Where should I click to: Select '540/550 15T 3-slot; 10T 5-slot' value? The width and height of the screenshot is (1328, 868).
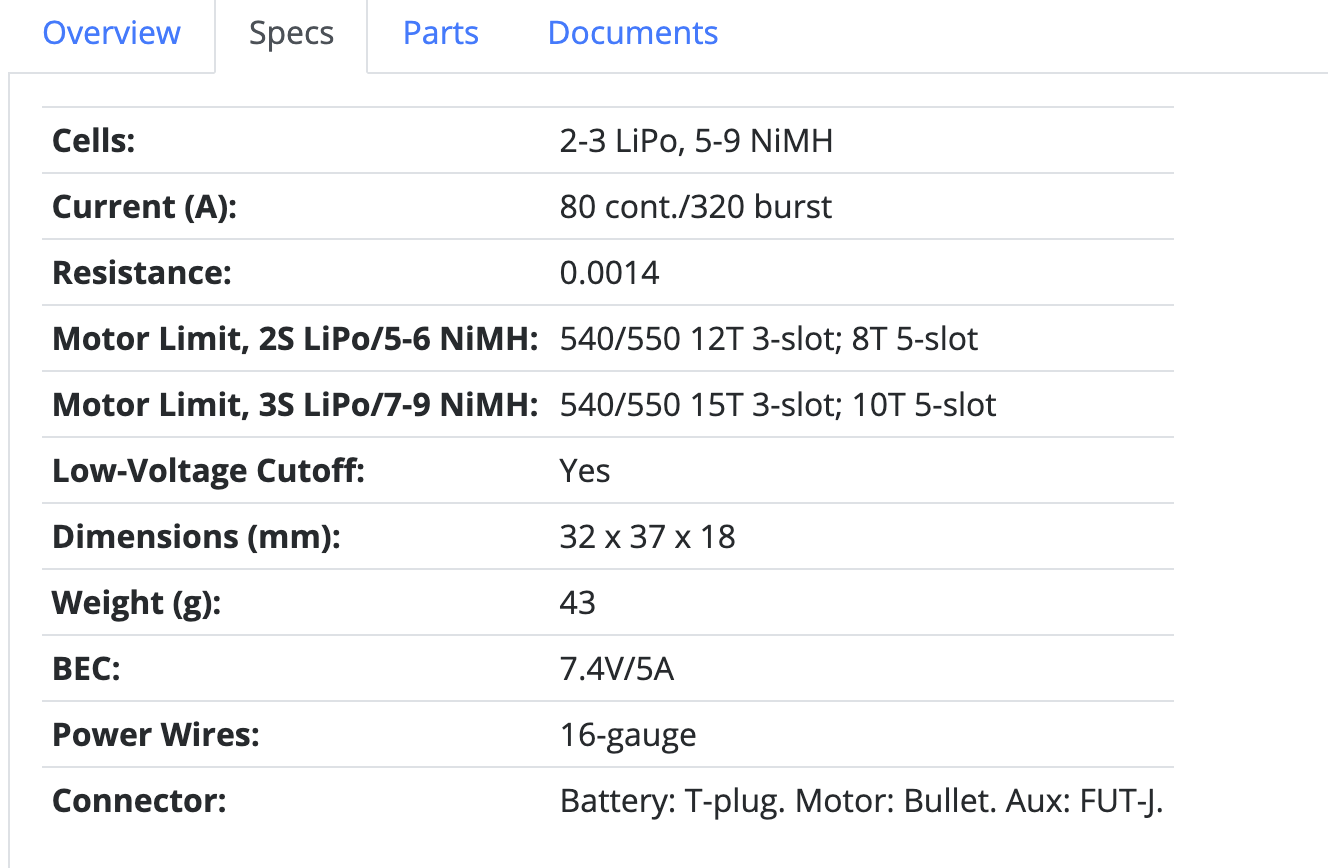coord(778,405)
